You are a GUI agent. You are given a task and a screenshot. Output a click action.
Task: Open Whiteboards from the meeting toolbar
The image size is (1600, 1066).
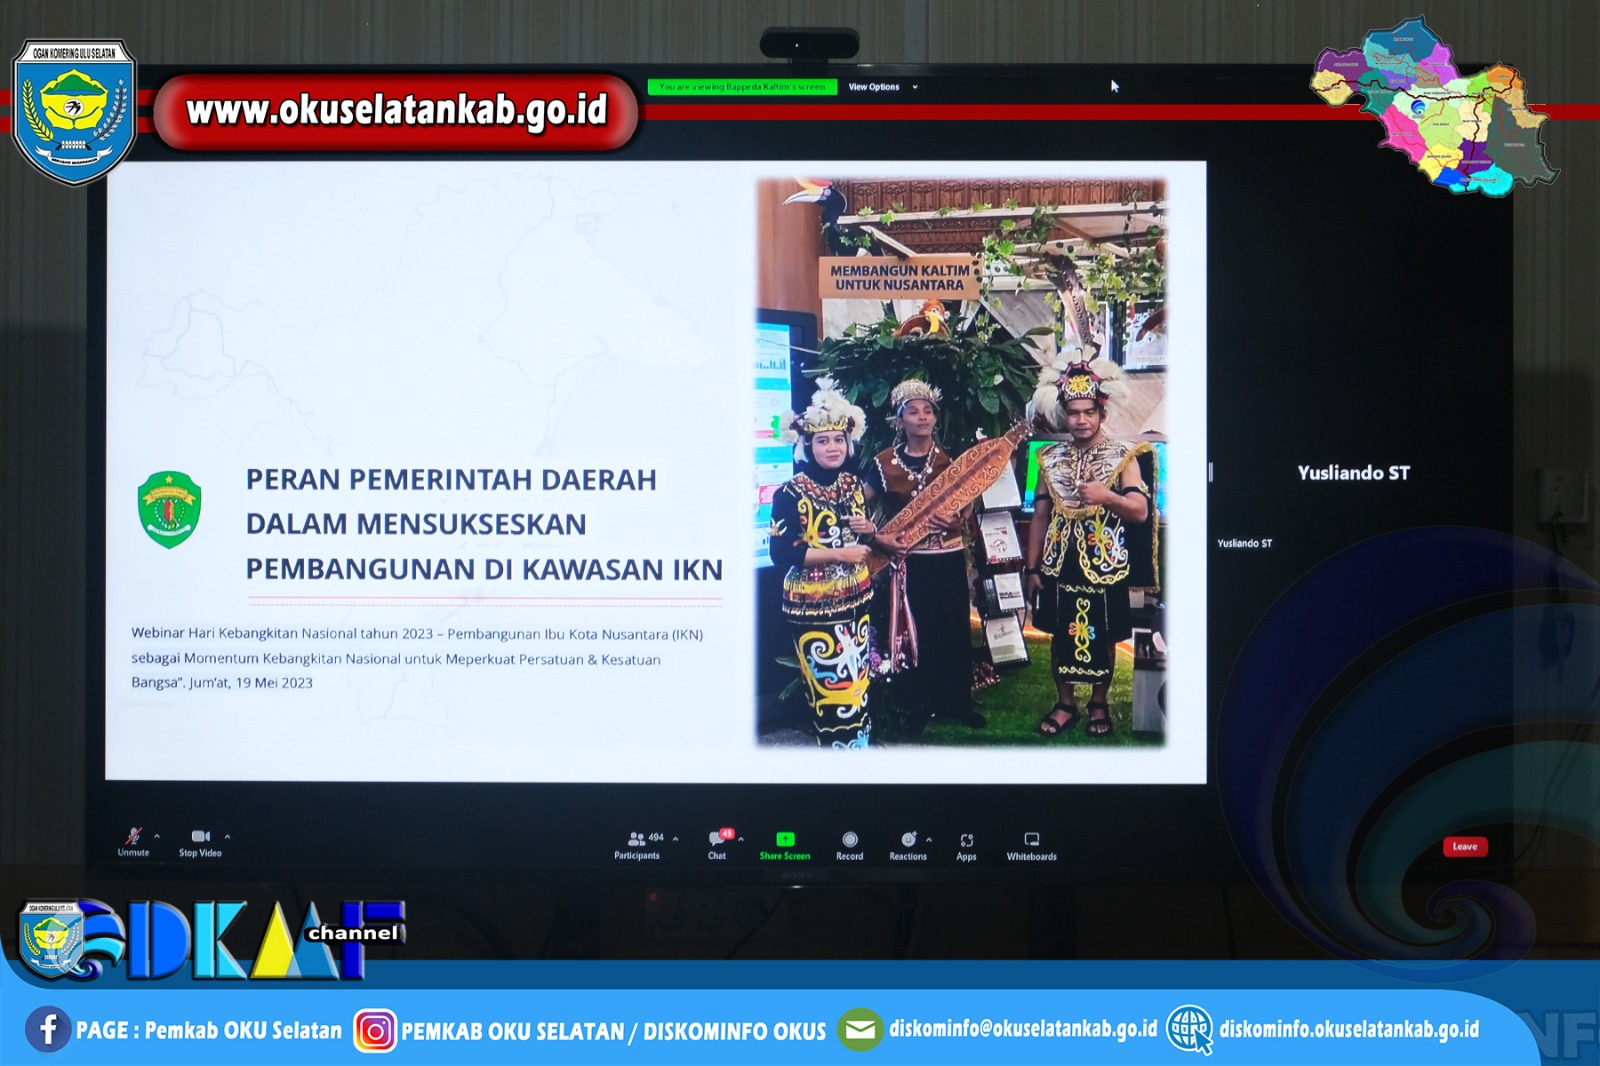click(1031, 840)
